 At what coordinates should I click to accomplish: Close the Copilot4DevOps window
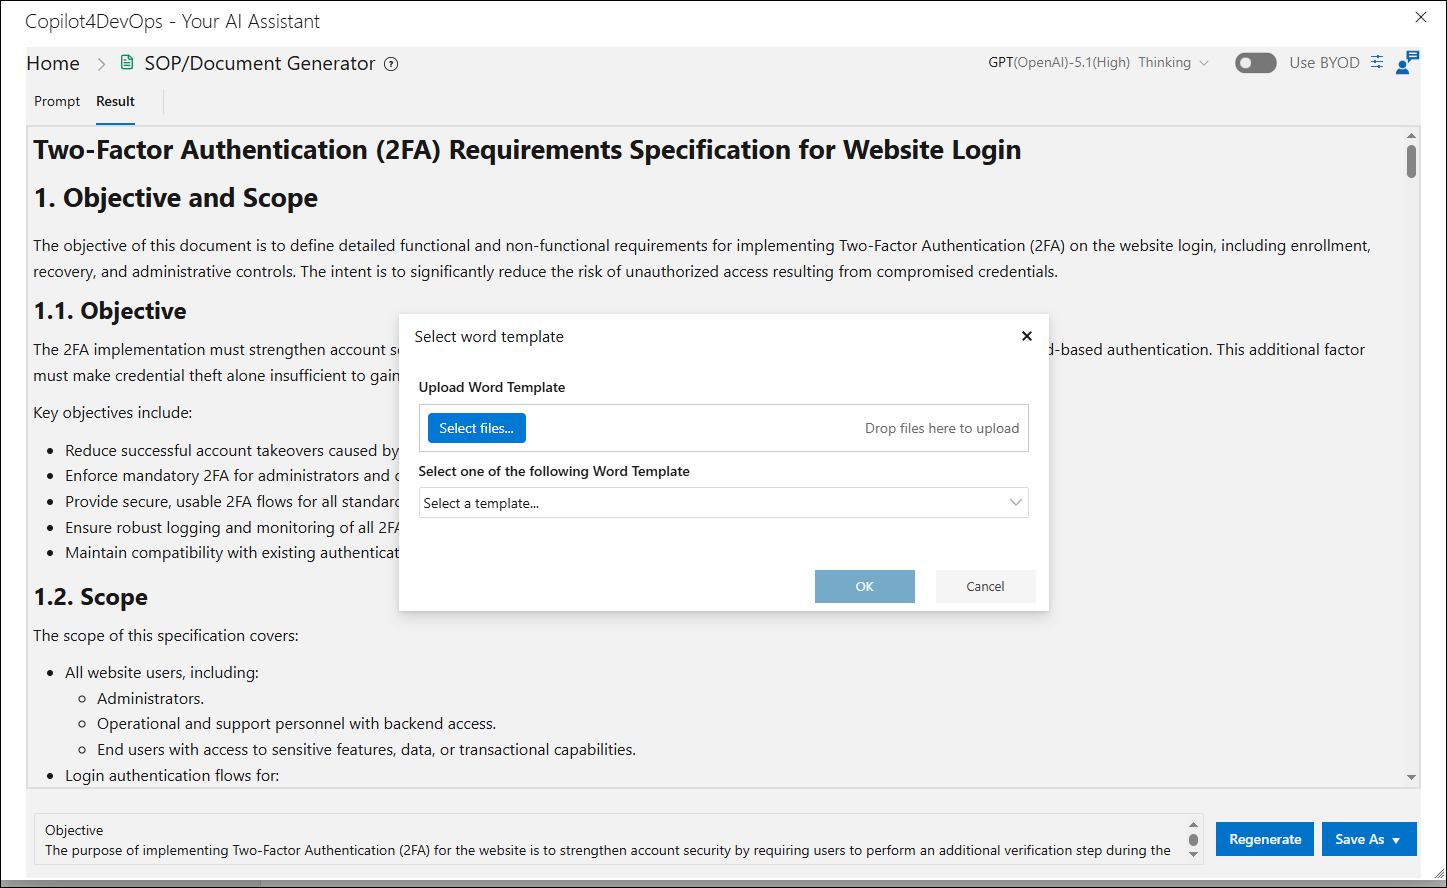coord(1421,17)
